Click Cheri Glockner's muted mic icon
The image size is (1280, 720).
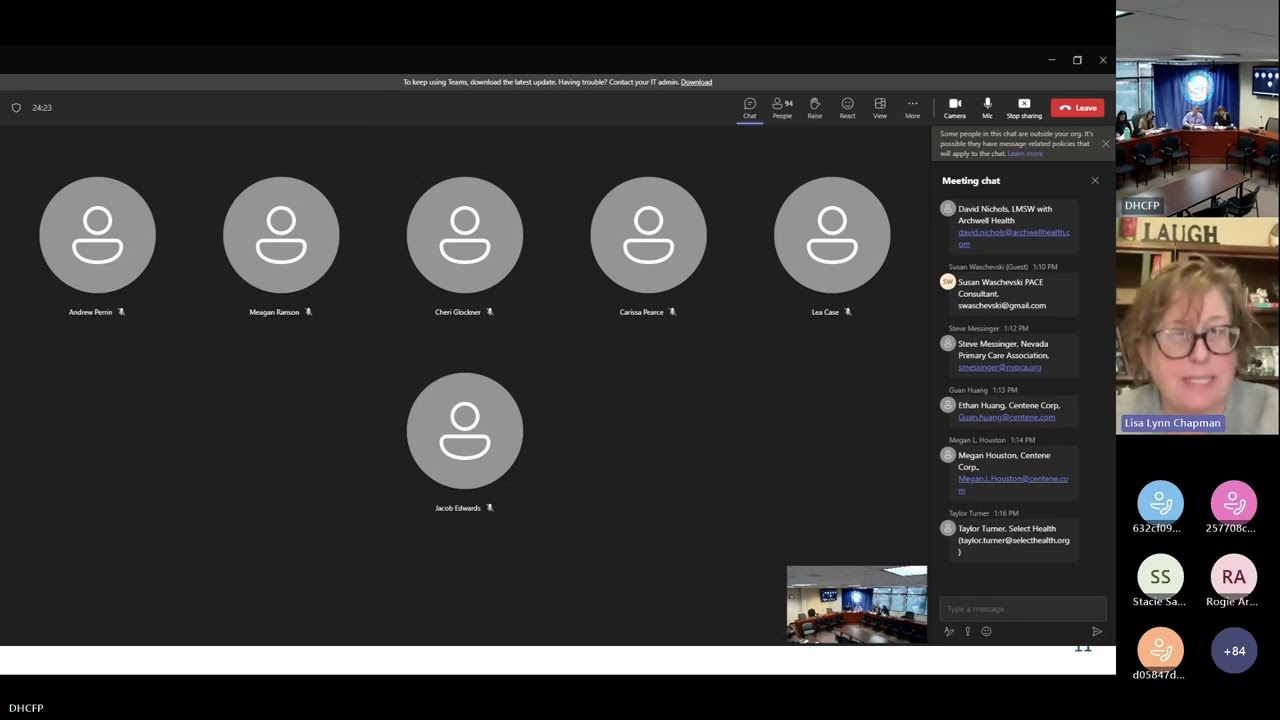click(x=489, y=312)
